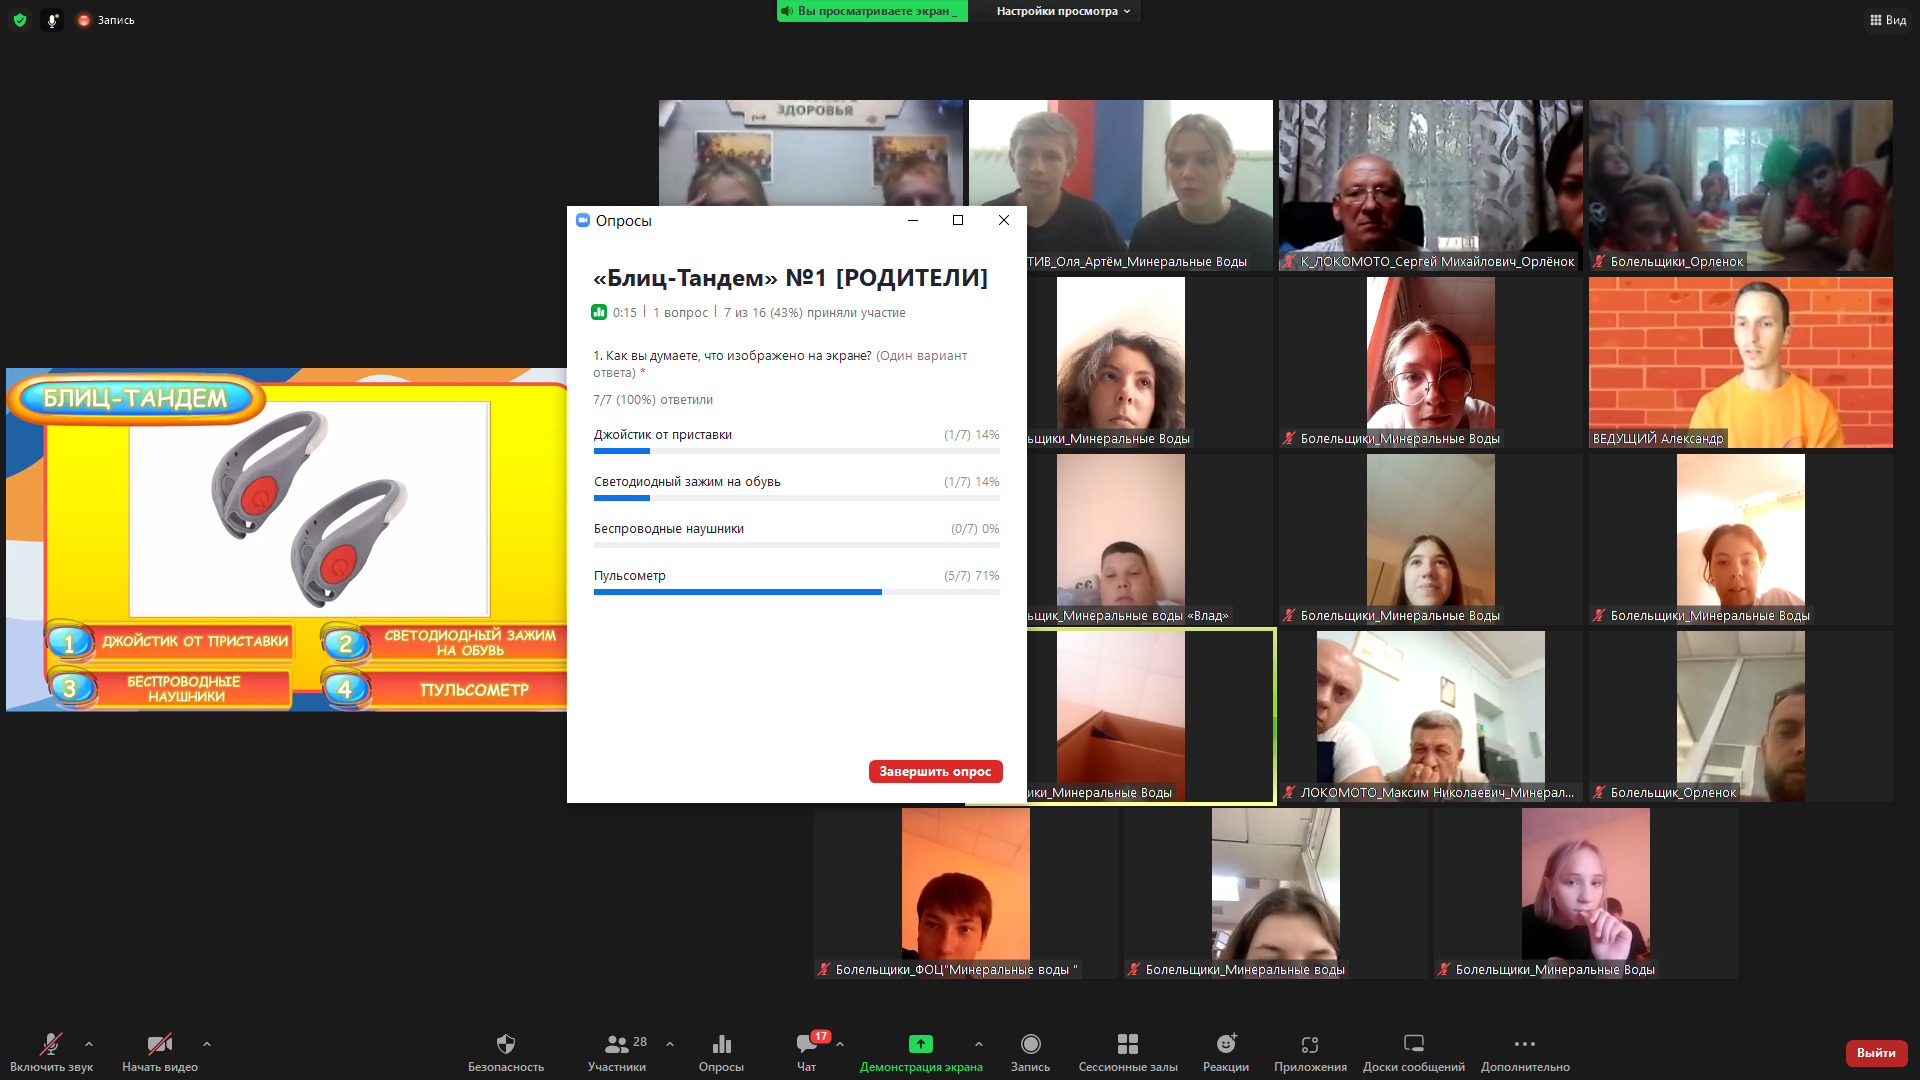The width and height of the screenshot is (1920, 1080).
Task: Open the Whiteboards icon
Action: [x=1413, y=1045]
